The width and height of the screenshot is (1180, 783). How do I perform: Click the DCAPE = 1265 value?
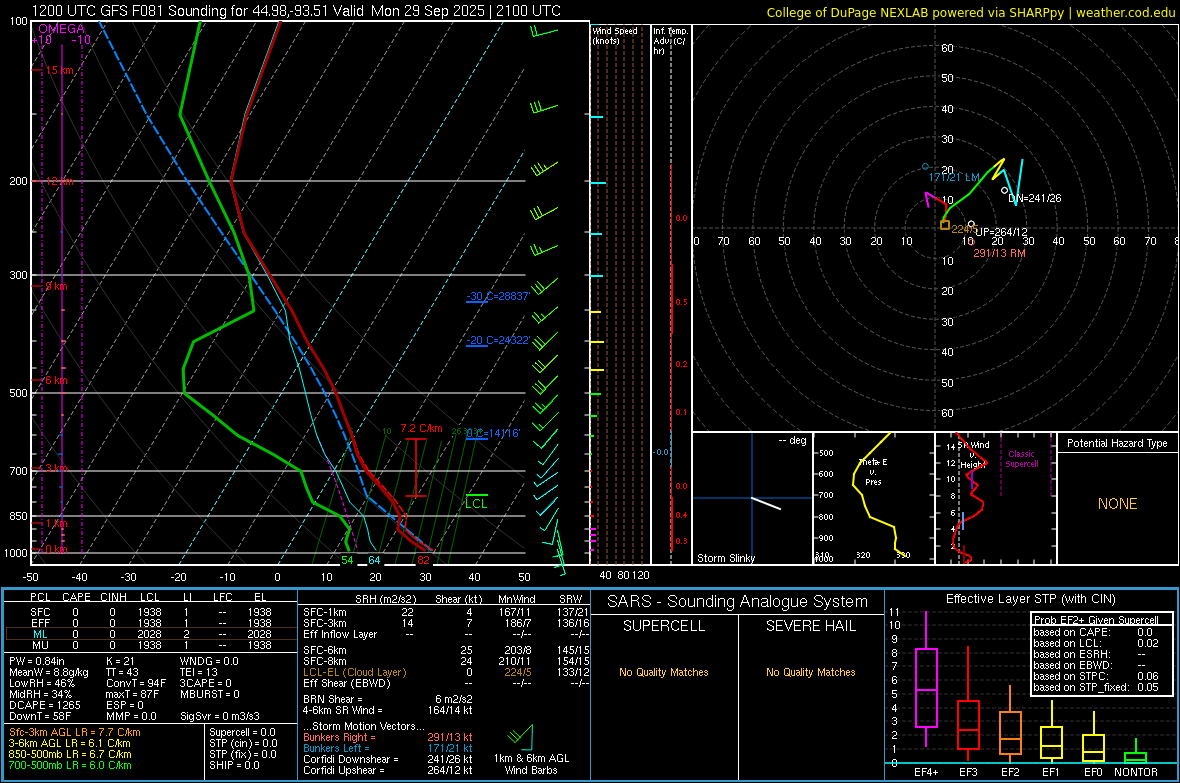[44, 705]
